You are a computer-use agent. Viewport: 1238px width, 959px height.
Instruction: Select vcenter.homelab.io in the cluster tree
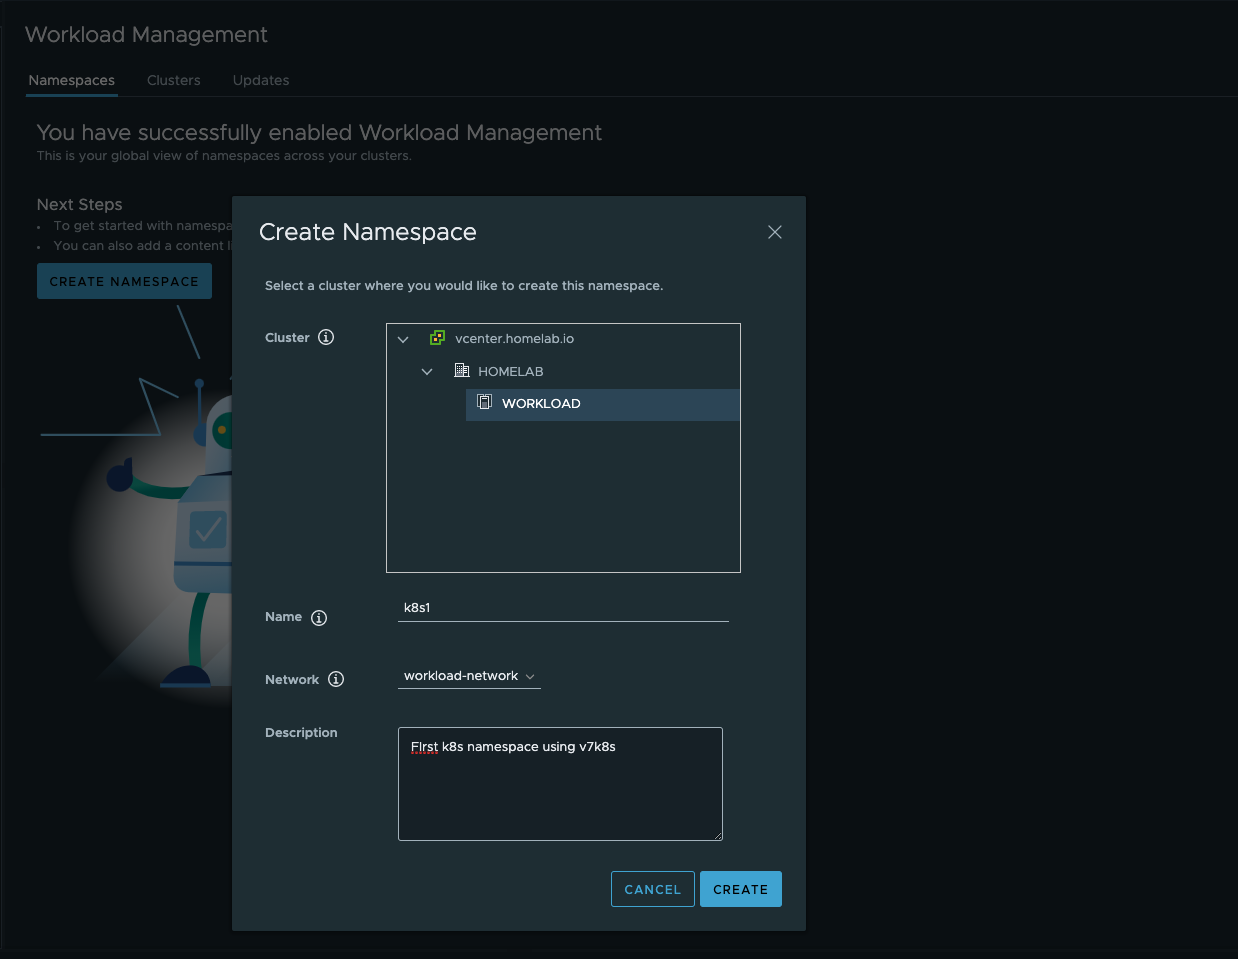pyautogui.click(x=514, y=339)
